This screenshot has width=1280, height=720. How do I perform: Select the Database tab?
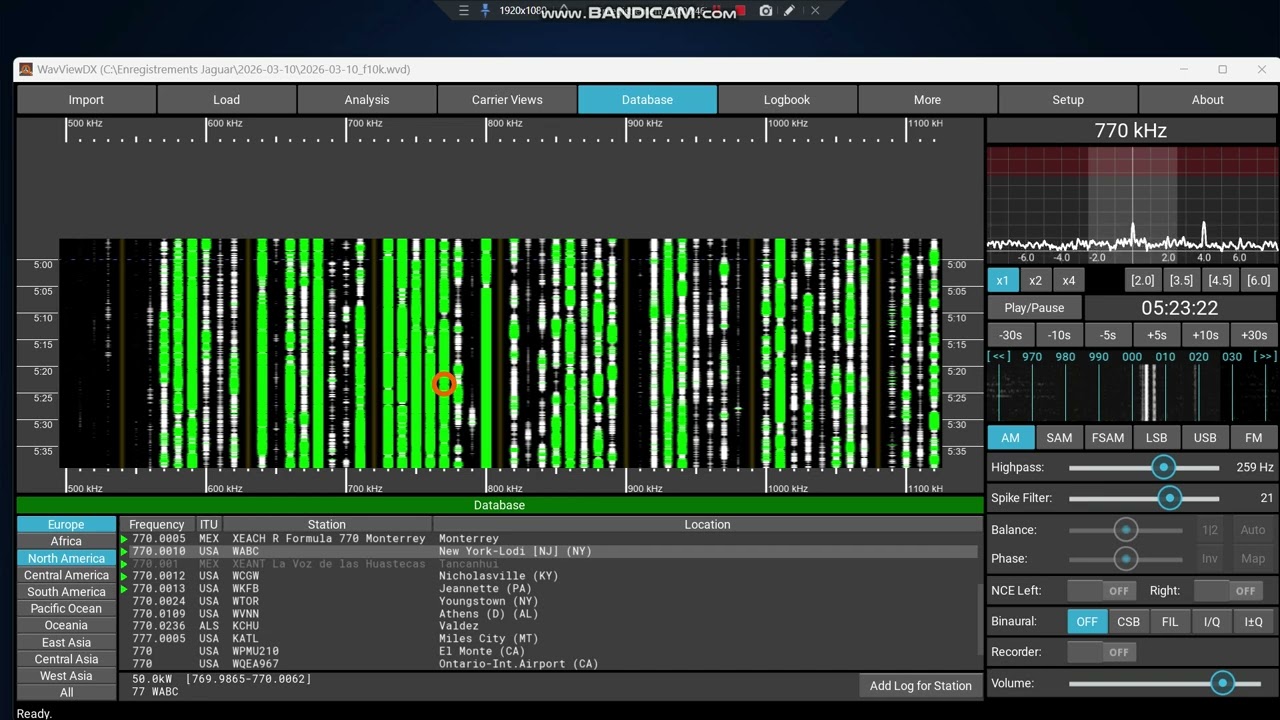647,100
